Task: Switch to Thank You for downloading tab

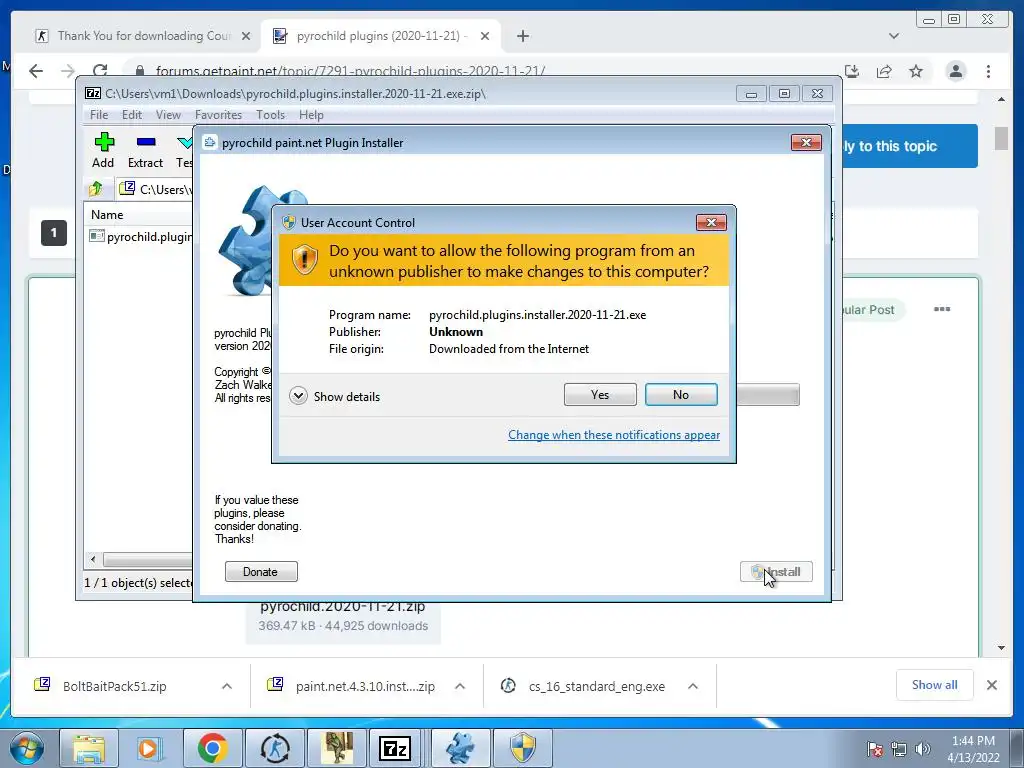Action: point(144,36)
